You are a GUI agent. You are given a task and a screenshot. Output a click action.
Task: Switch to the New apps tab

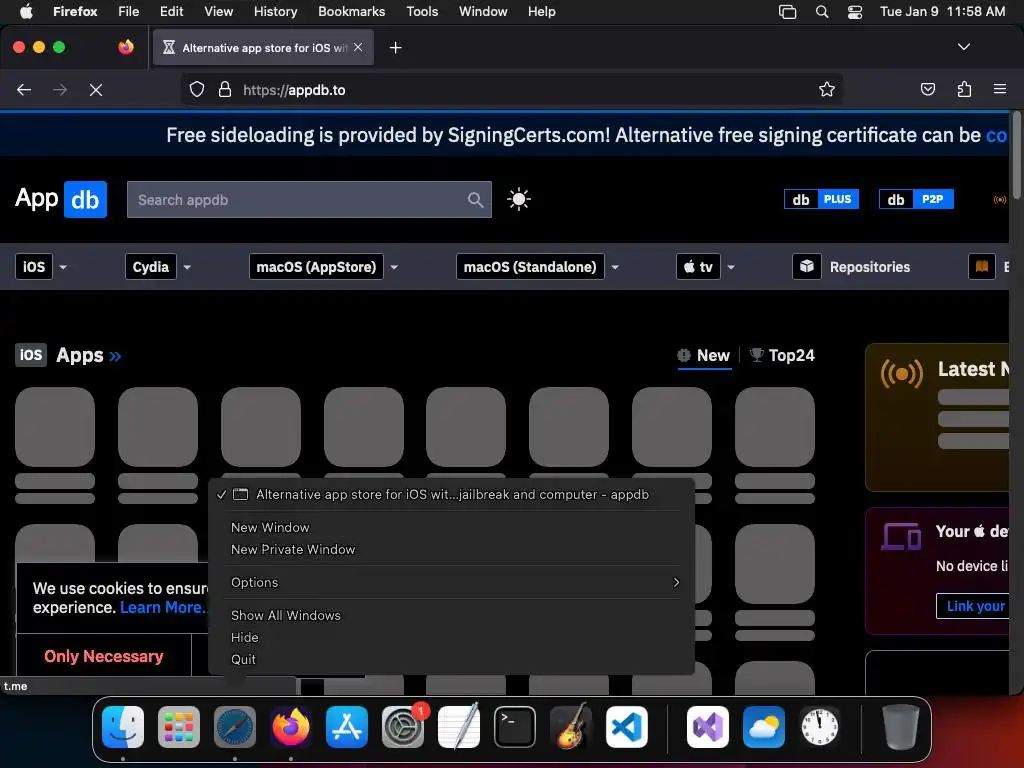pos(704,356)
